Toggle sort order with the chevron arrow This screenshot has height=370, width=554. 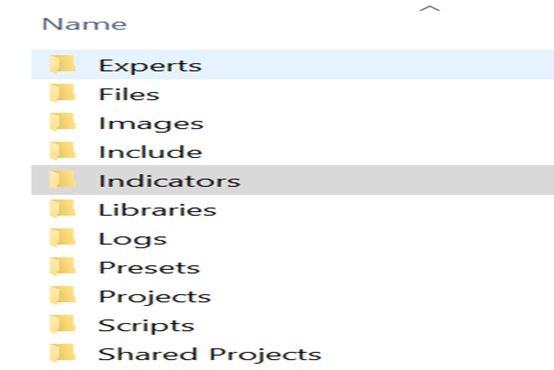tap(430, 8)
